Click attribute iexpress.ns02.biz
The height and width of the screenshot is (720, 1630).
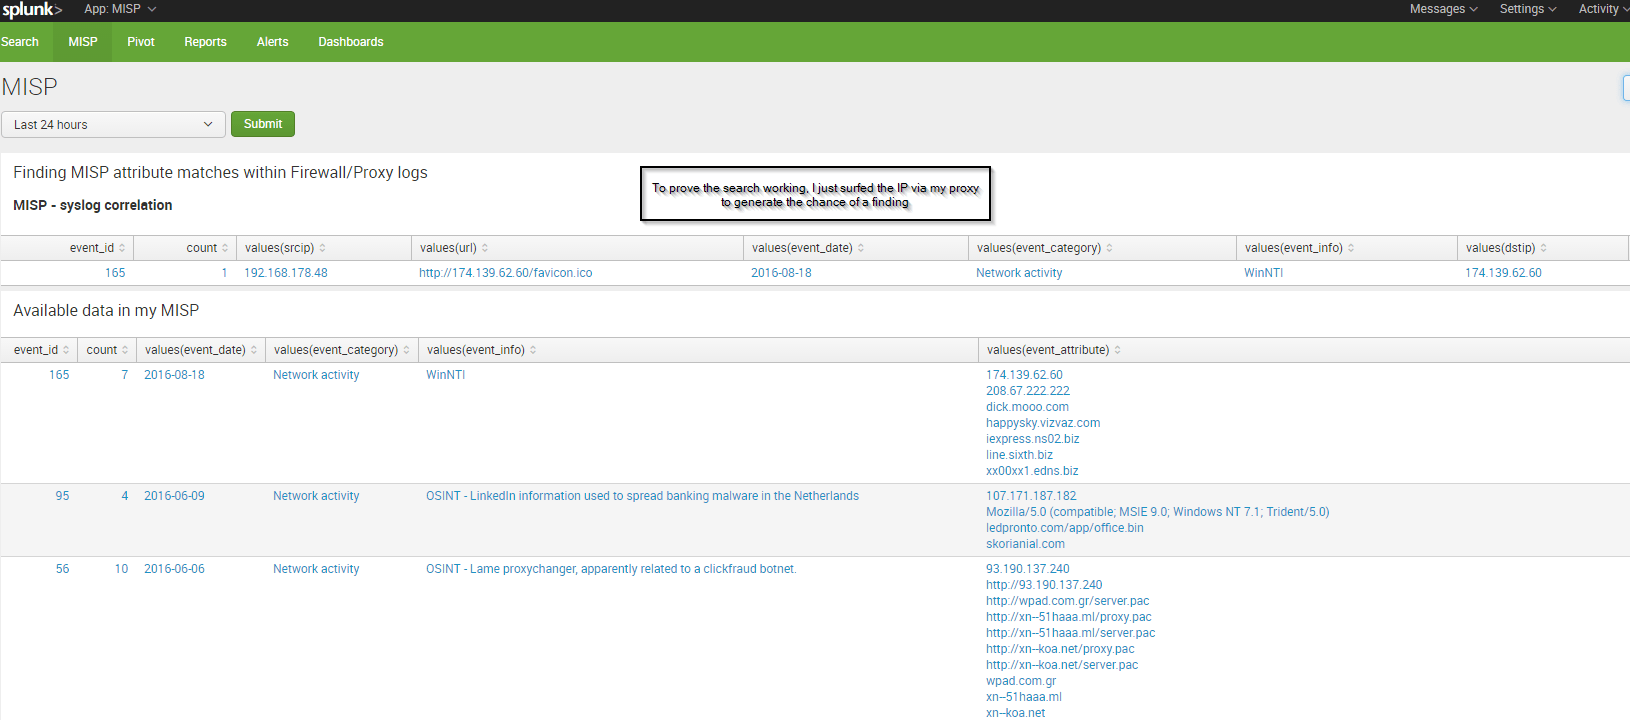tap(1032, 439)
